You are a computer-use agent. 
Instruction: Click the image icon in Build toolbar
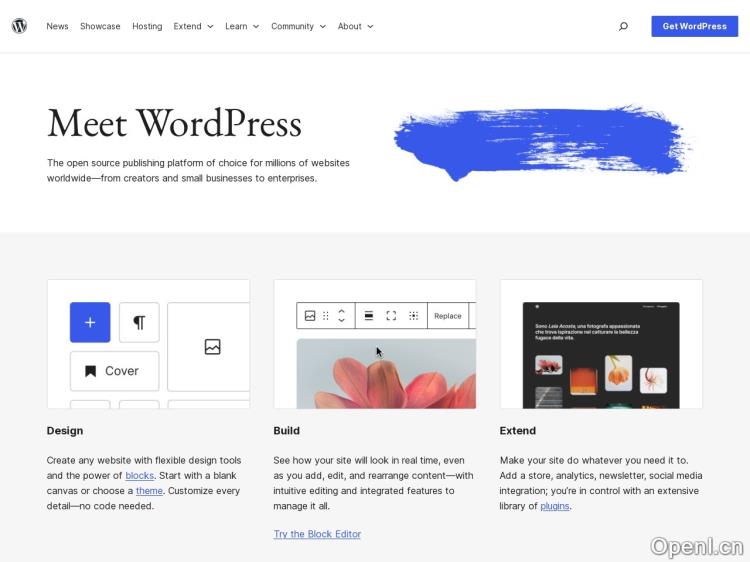[310, 316]
